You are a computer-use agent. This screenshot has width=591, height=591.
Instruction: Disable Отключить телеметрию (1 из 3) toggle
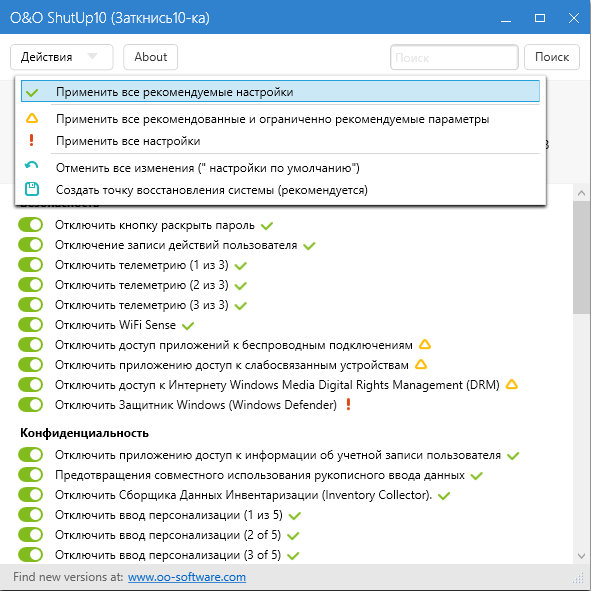tap(31, 265)
